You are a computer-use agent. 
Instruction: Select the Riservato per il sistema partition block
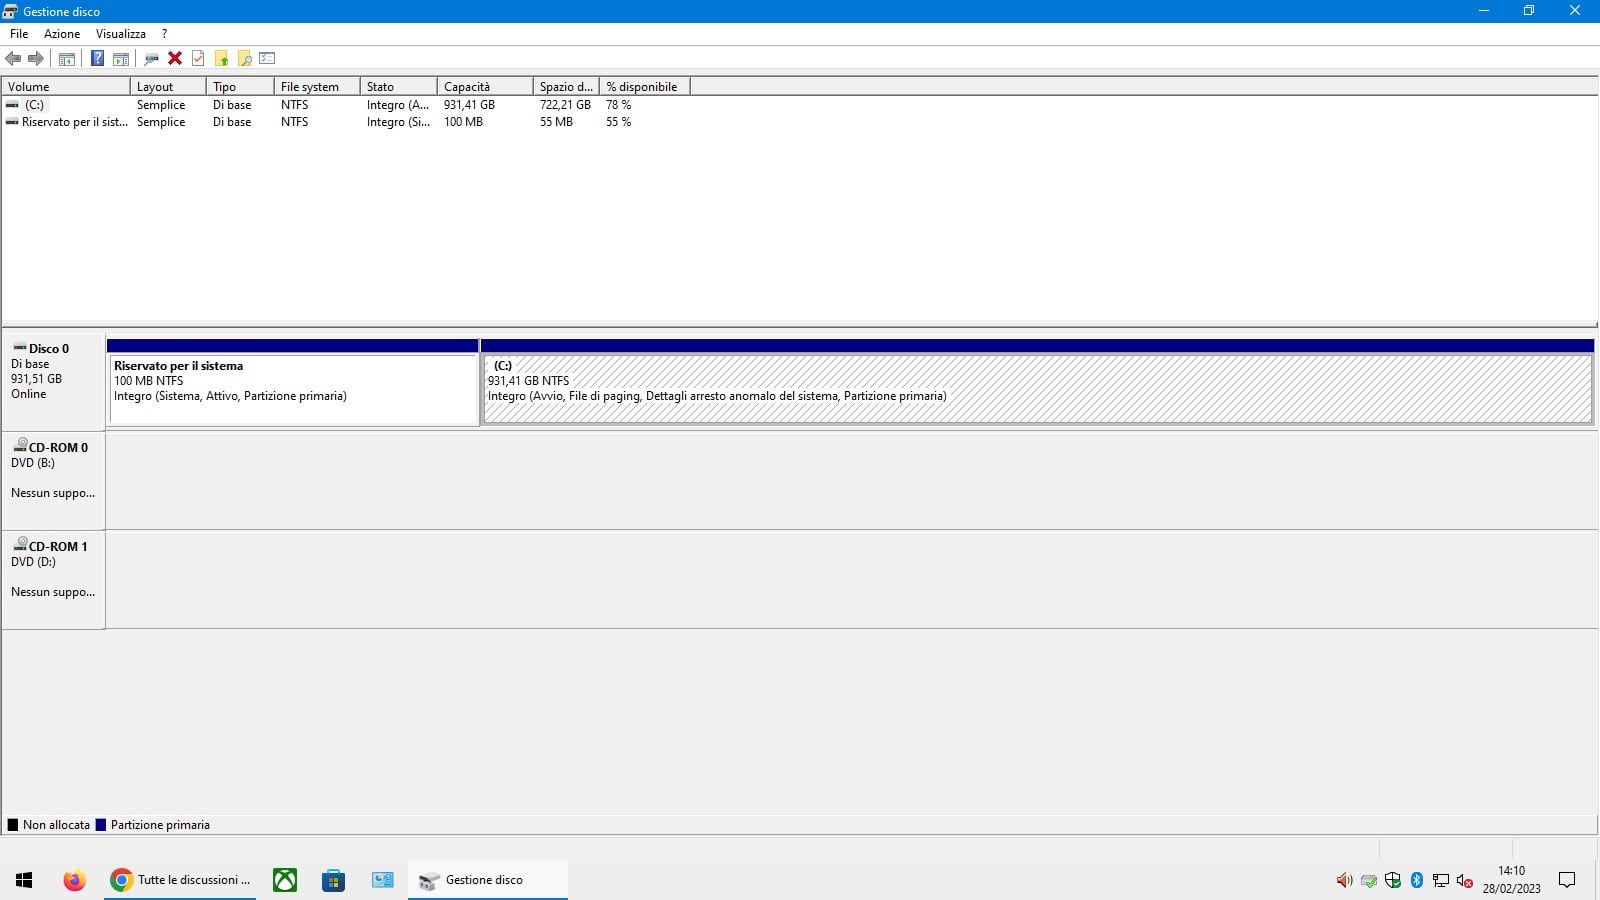[x=293, y=383]
